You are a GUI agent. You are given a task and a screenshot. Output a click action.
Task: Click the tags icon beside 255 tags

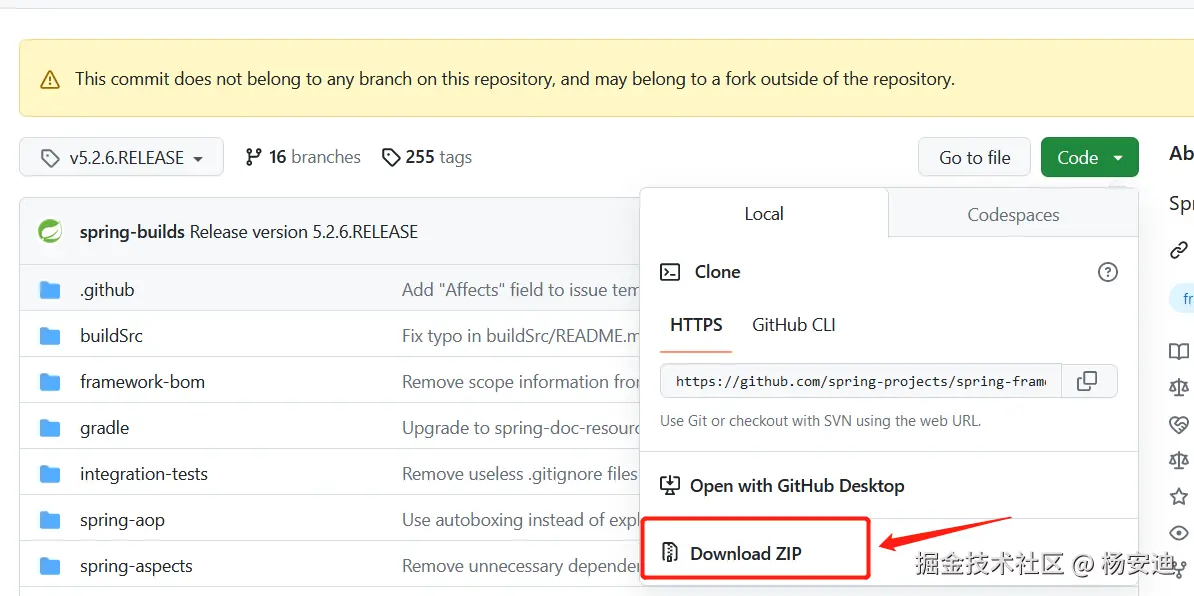pyautogui.click(x=391, y=157)
